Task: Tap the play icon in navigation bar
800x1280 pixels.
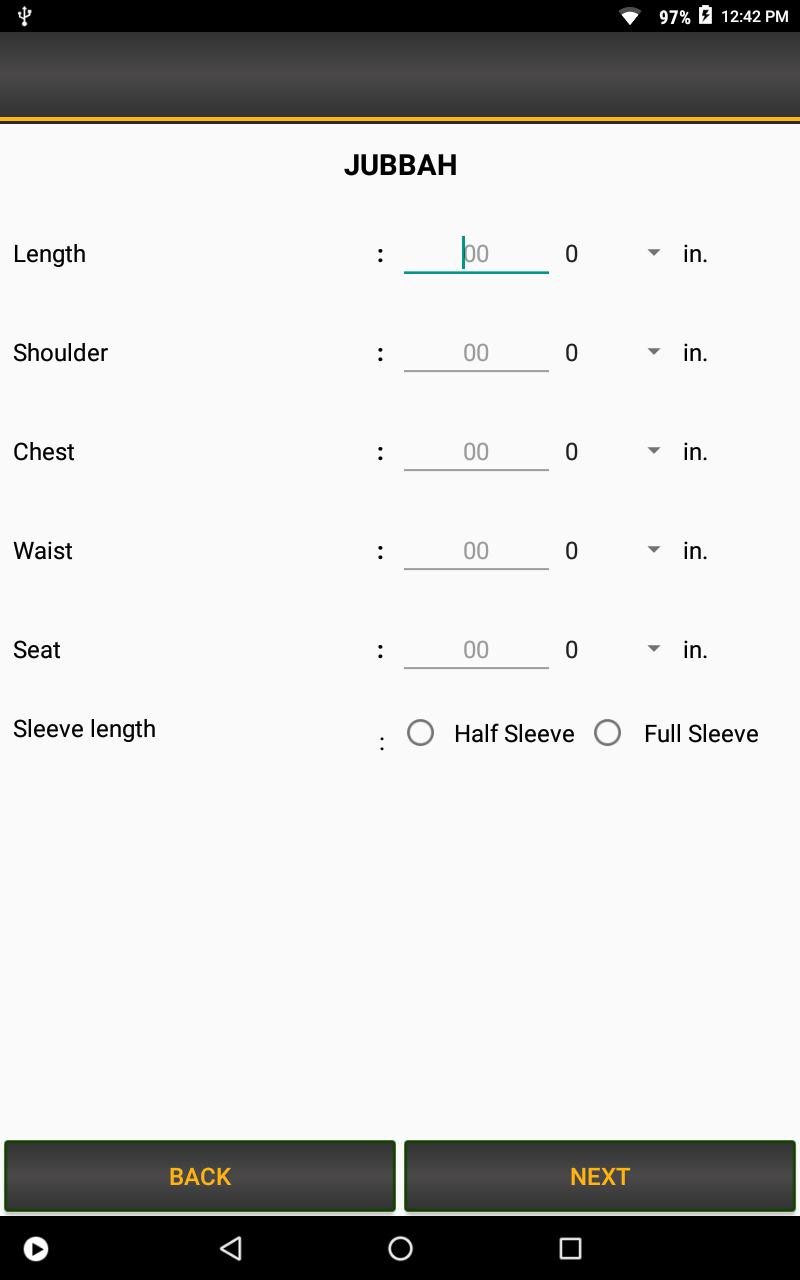Action: [36, 1248]
